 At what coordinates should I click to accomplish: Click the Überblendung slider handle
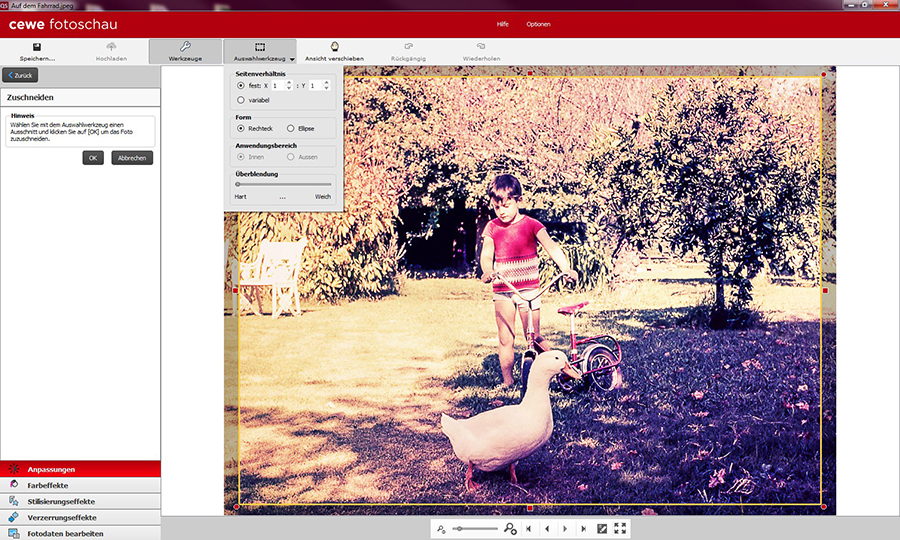237,184
